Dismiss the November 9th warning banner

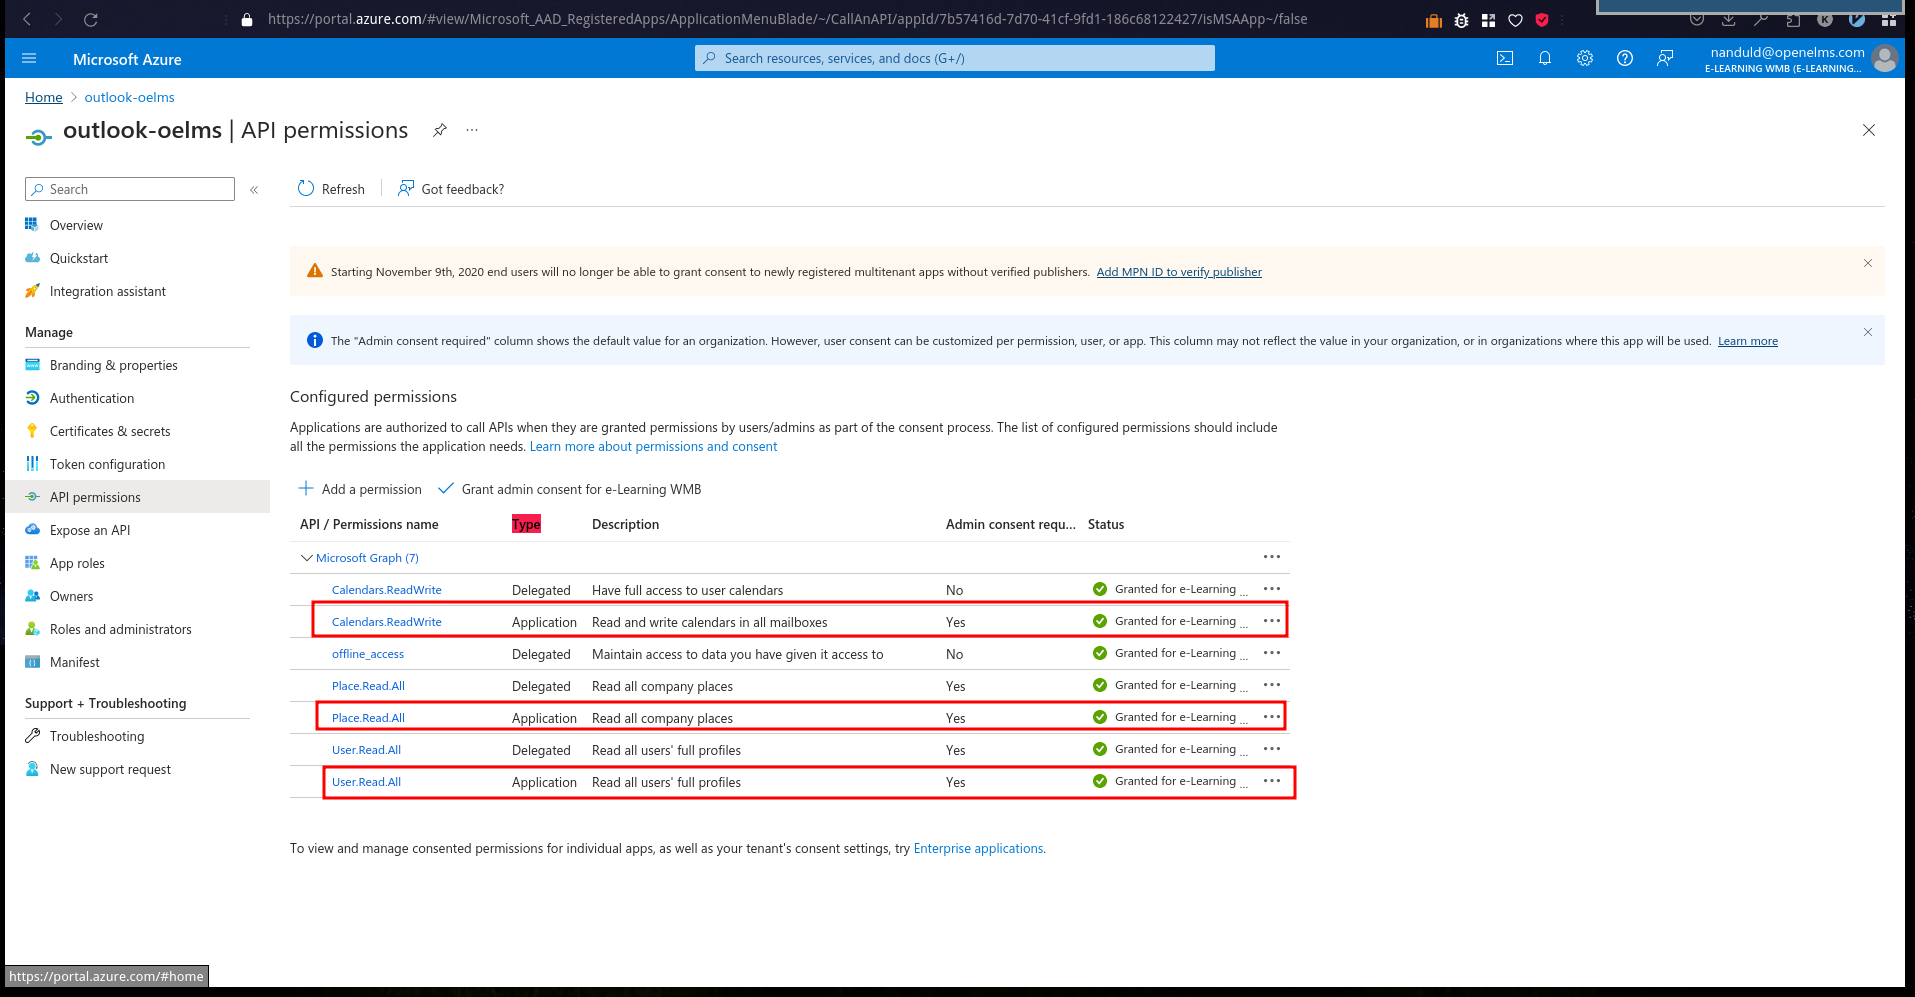tap(1867, 263)
